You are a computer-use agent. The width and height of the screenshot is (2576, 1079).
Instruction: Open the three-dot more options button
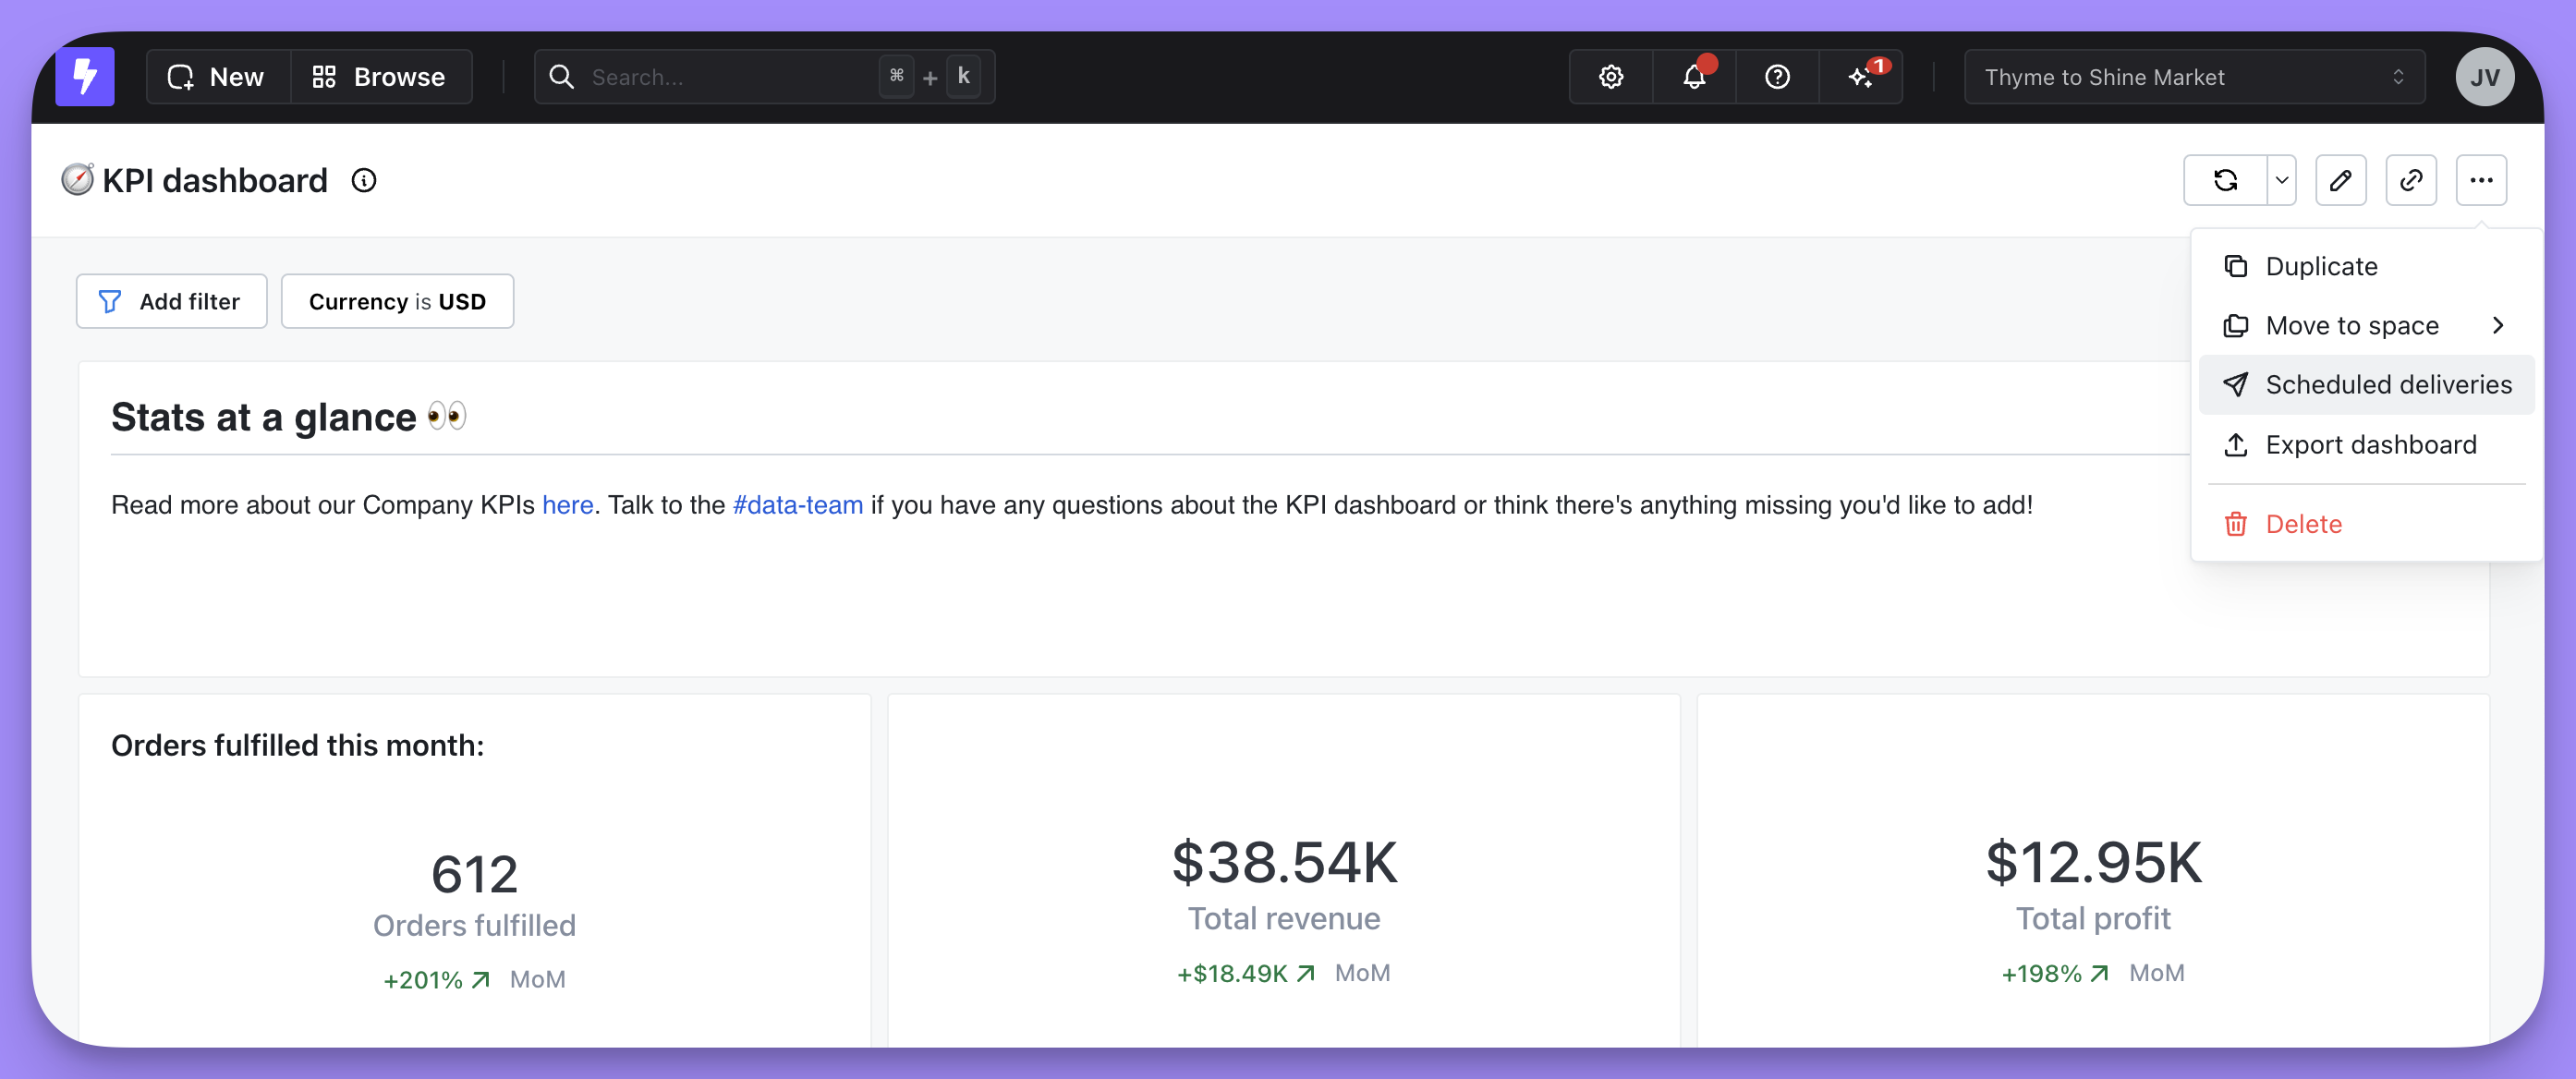click(x=2480, y=181)
